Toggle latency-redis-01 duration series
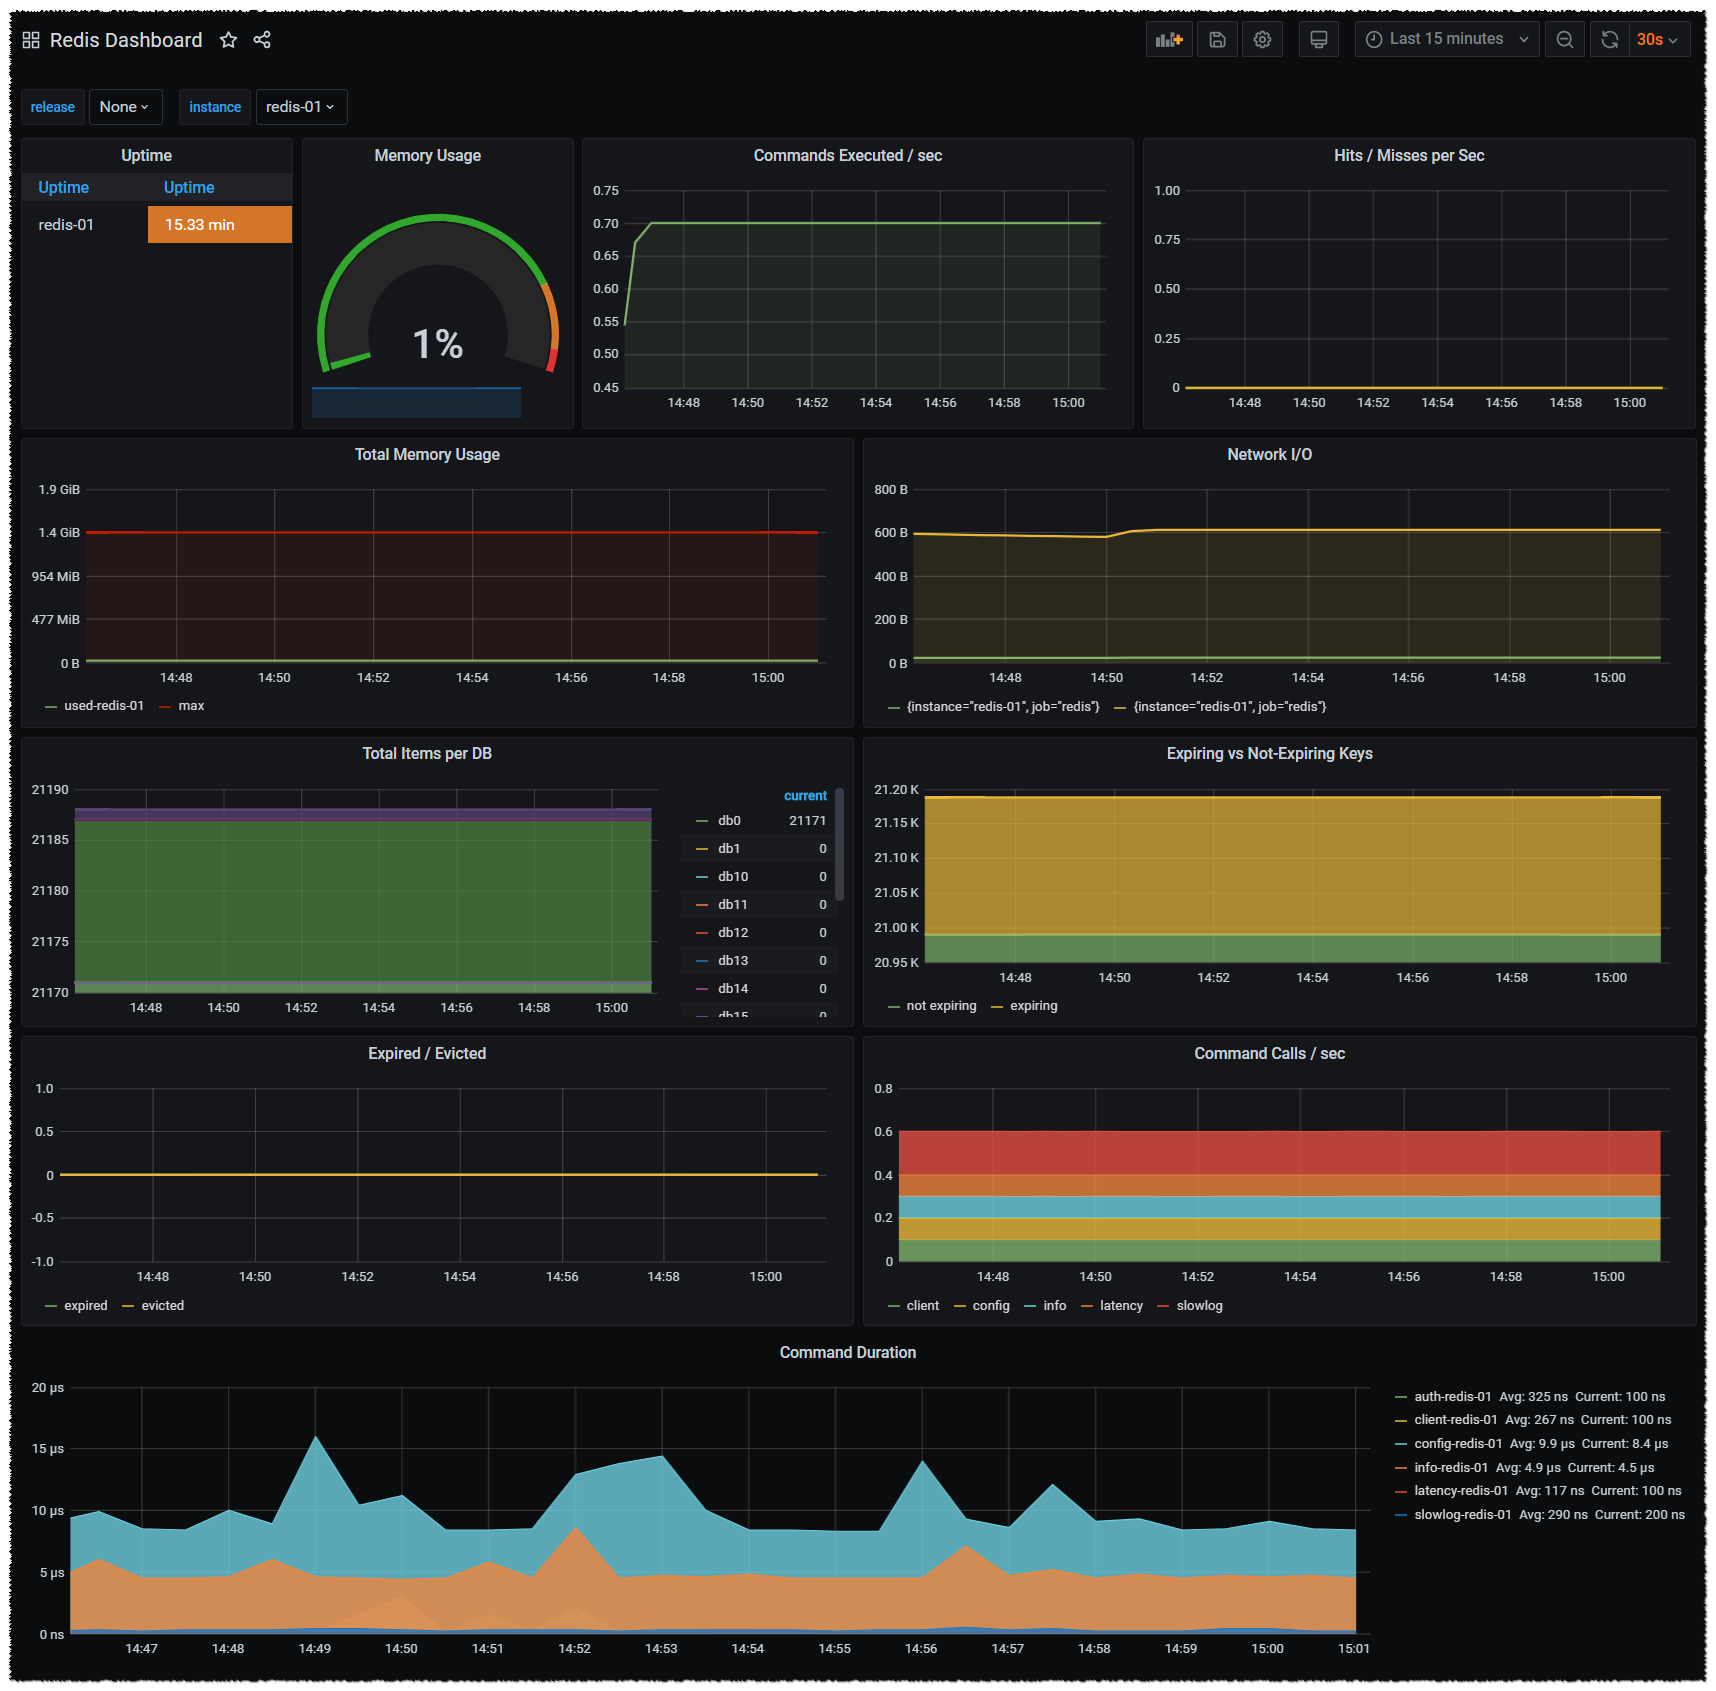 pyautogui.click(x=1461, y=1491)
